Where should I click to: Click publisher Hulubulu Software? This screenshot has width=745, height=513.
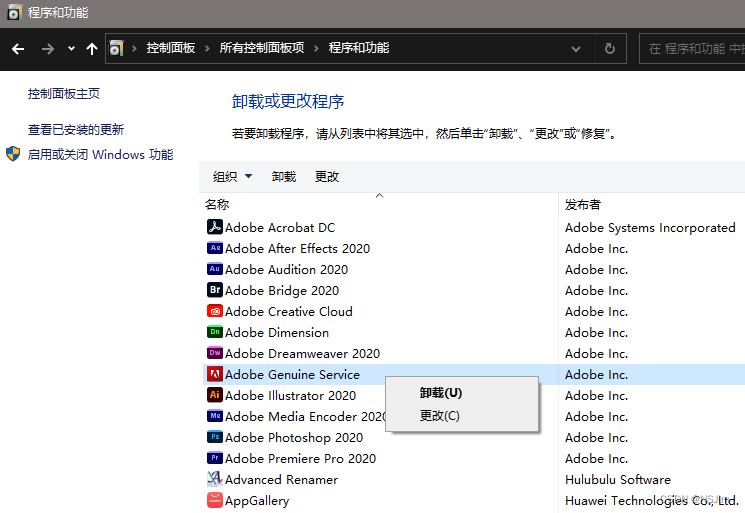point(618,479)
